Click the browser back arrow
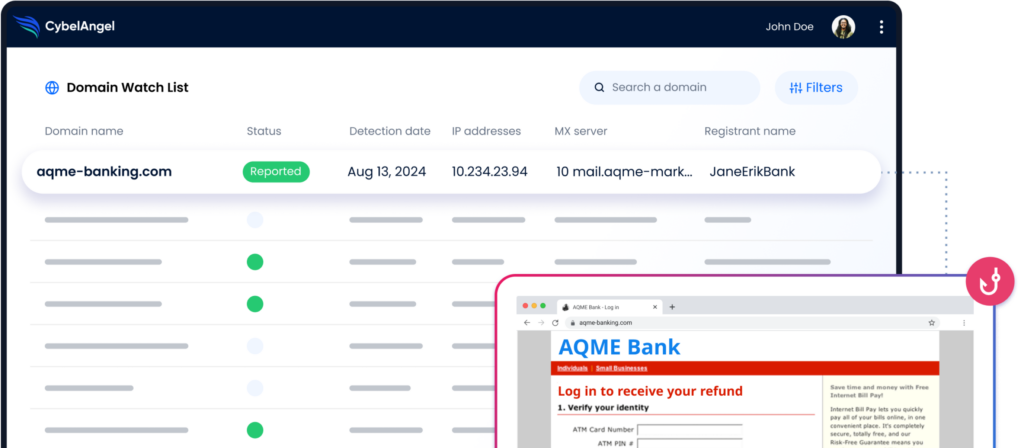 pos(527,323)
